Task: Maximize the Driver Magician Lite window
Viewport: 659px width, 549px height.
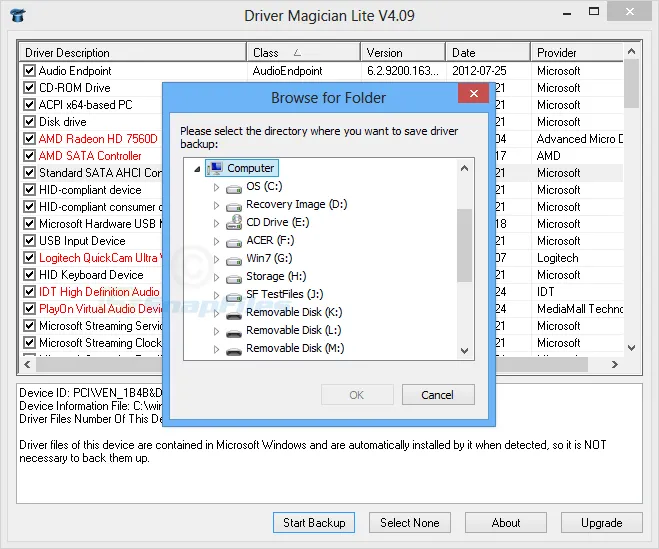Action: (594, 12)
